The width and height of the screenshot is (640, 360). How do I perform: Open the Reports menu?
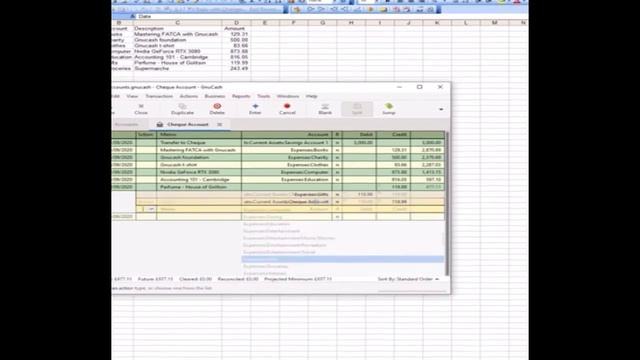(241, 96)
